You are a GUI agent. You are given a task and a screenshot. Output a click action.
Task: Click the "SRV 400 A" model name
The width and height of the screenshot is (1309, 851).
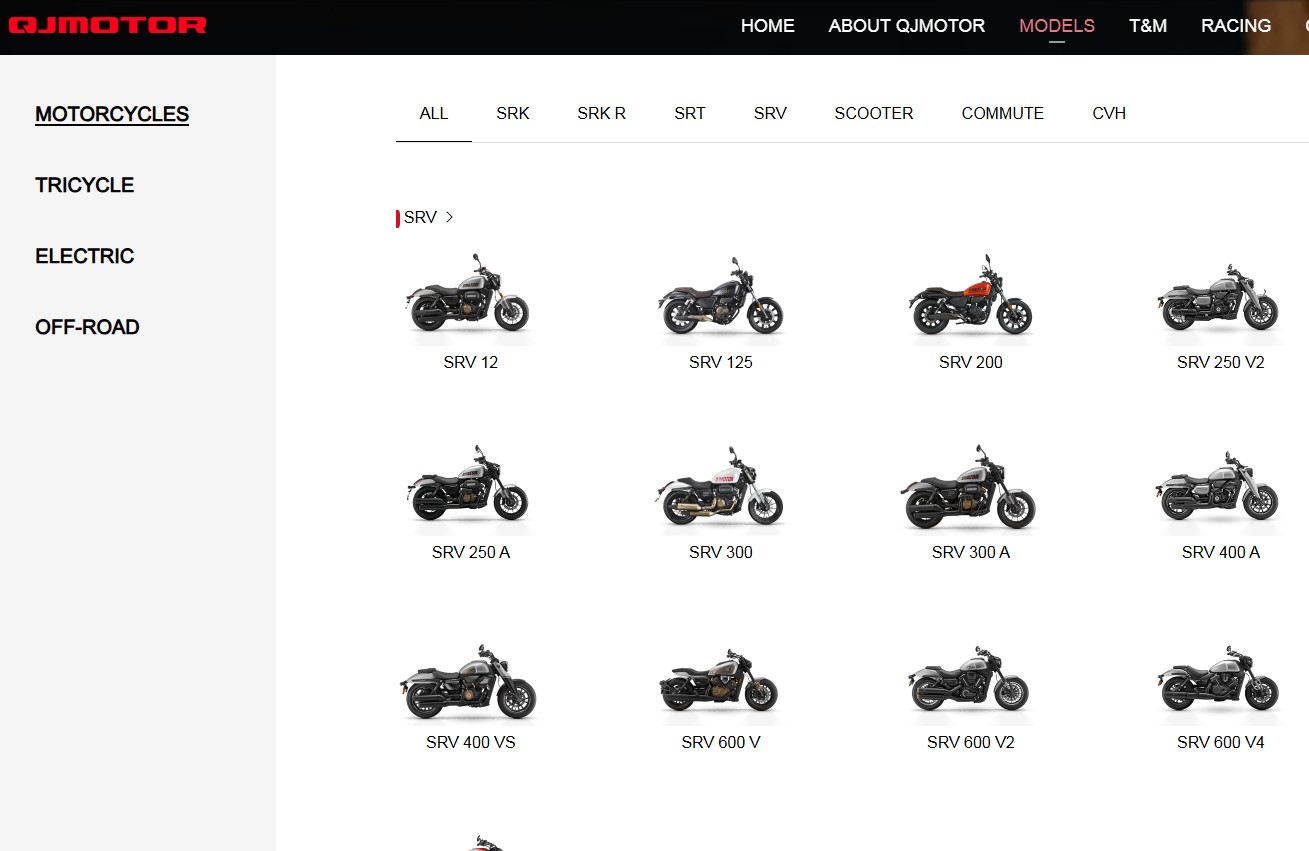[1221, 552]
